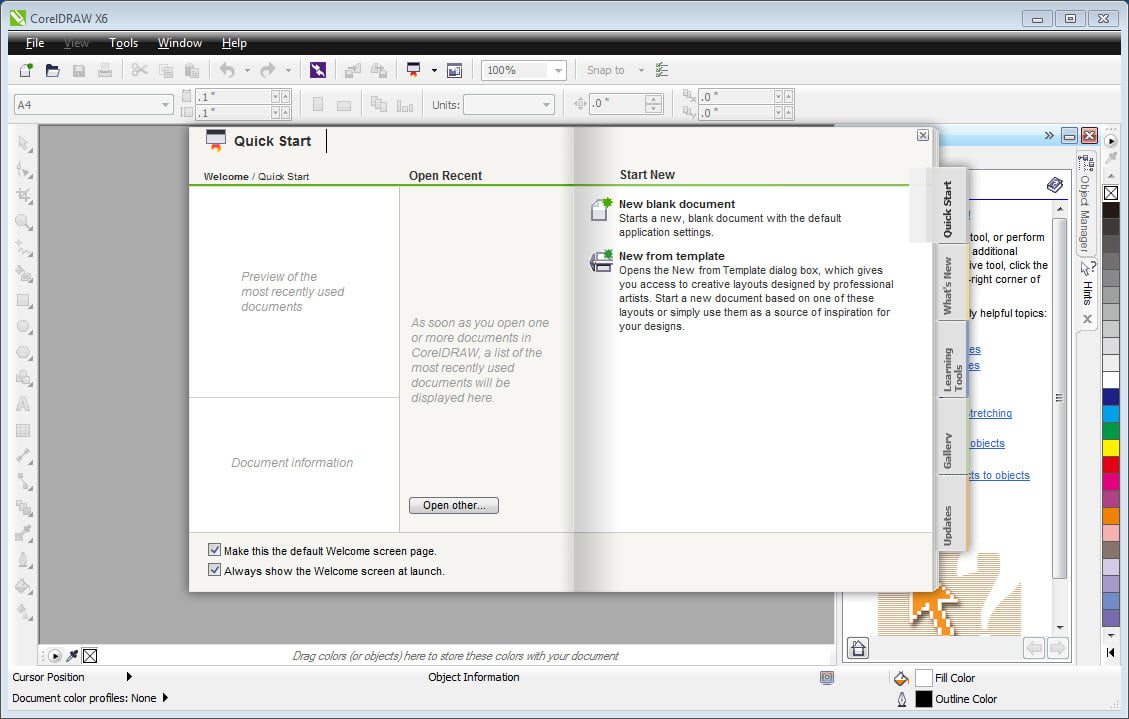Image resolution: width=1129 pixels, height=719 pixels.
Task: Select the Shape tool in toolbox
Action: [24, 171]
